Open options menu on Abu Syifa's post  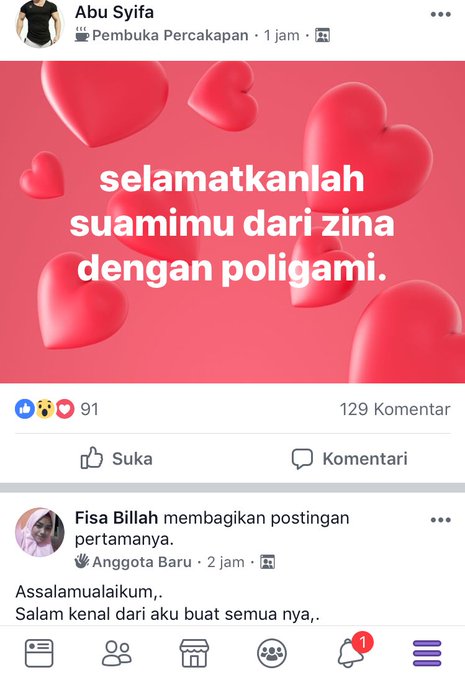(441, 14)
